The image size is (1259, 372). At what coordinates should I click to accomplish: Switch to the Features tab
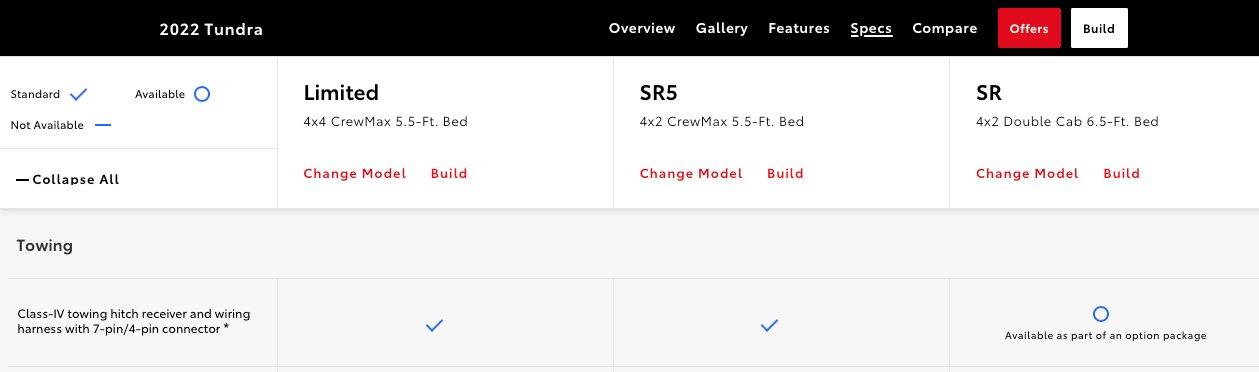(799, 28)
